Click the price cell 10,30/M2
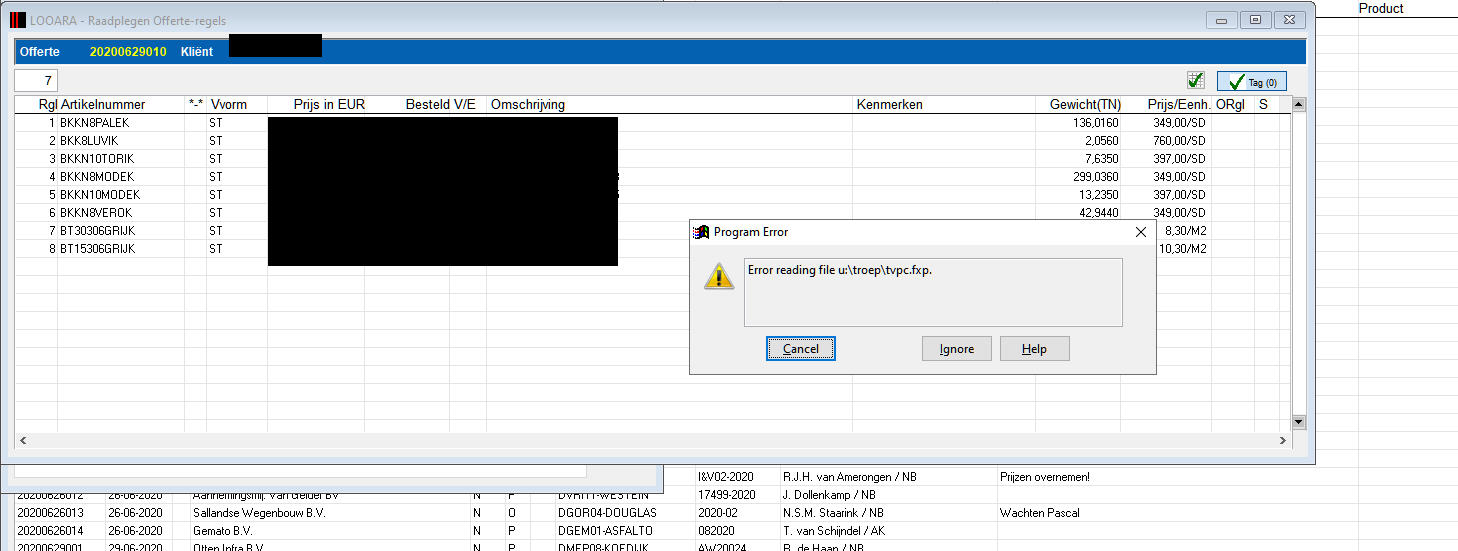Image resolution: width=1458 pixels, height=551 pixels. 1184,249
